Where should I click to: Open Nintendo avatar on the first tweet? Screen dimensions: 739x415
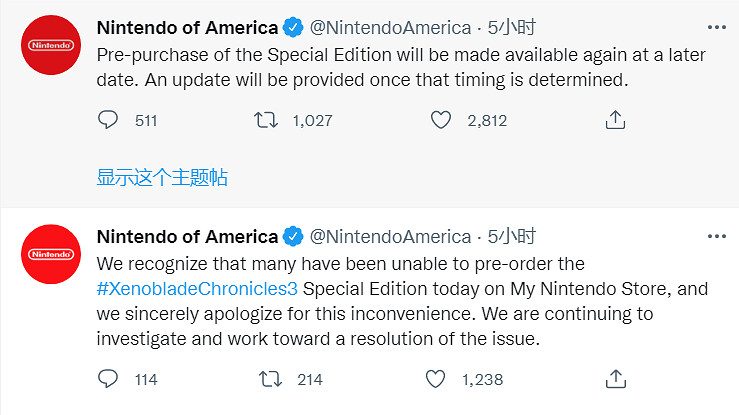pos(48,46)
